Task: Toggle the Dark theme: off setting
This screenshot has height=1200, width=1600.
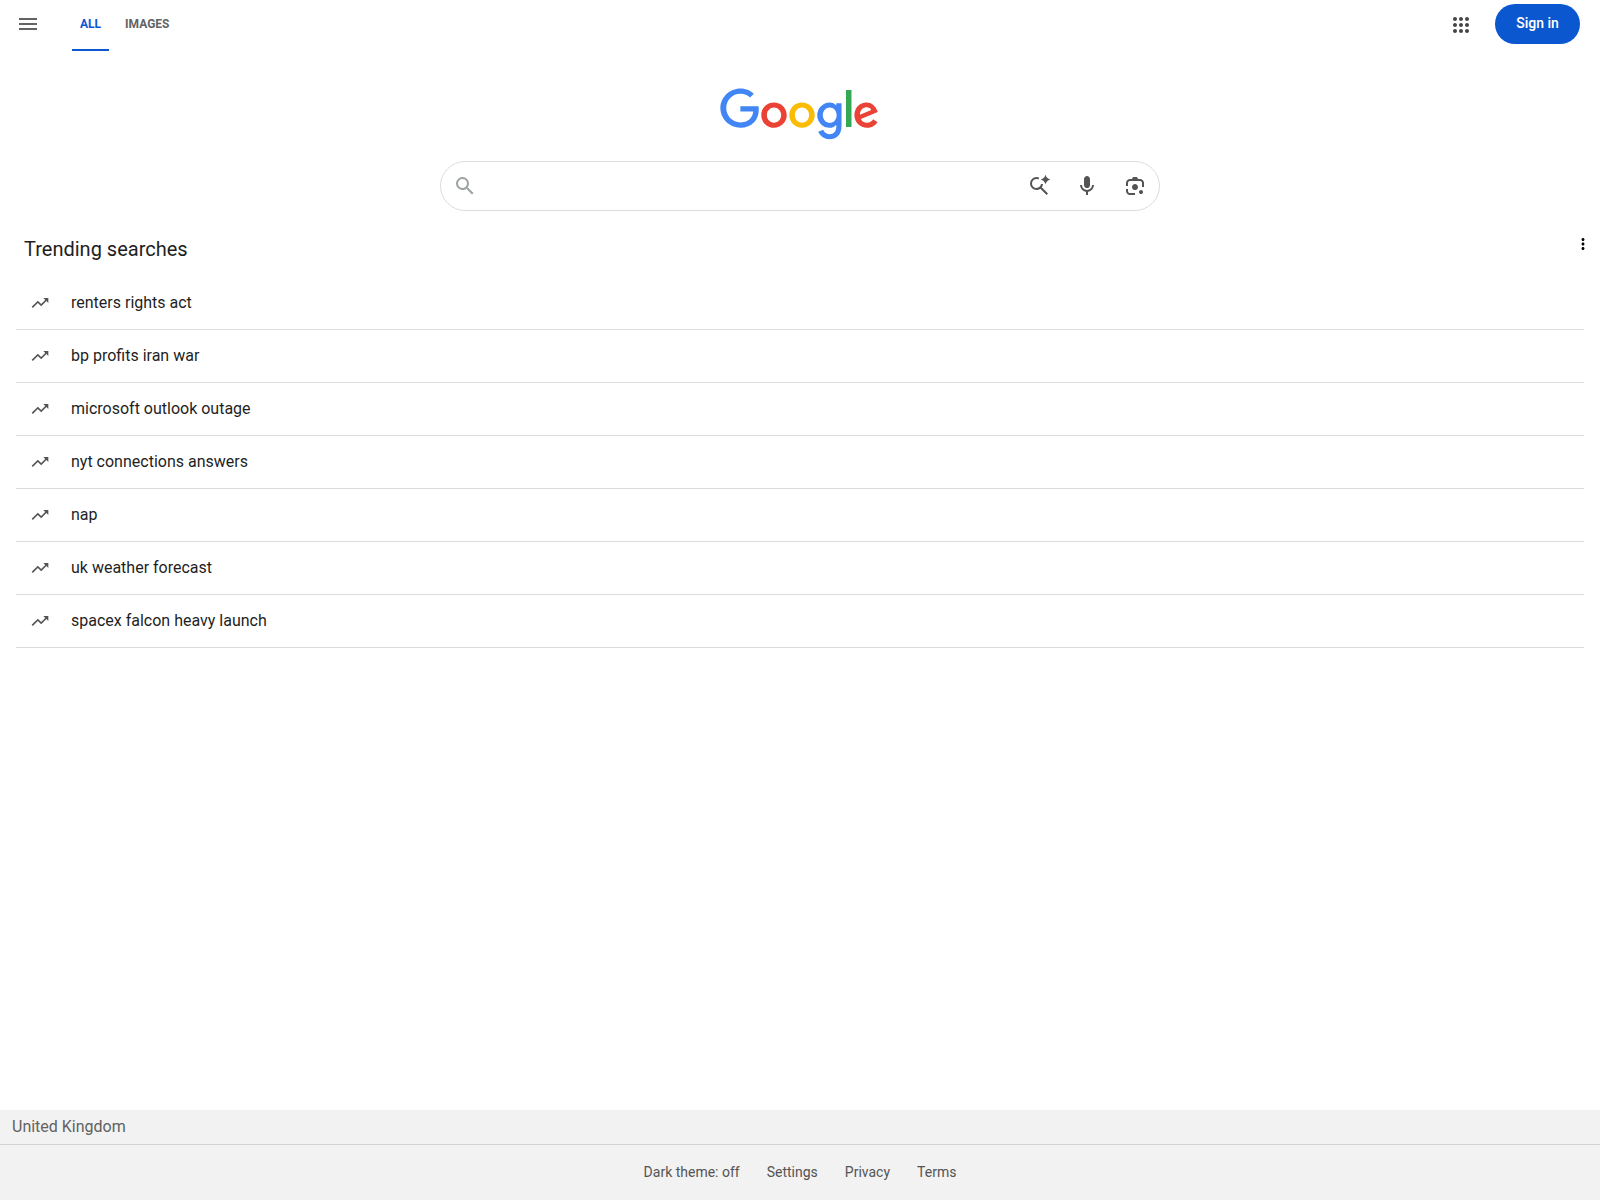Action: [691, 1172]
